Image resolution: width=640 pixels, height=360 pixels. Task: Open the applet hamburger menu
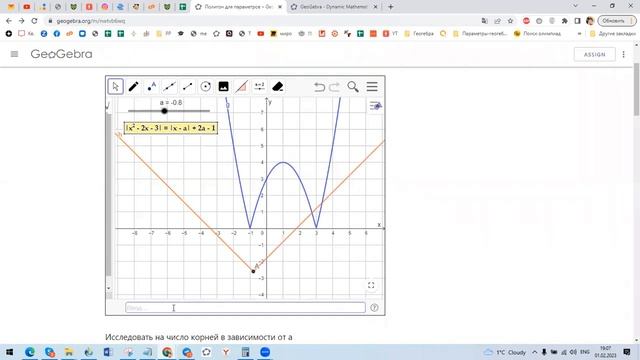click(372, 87)
